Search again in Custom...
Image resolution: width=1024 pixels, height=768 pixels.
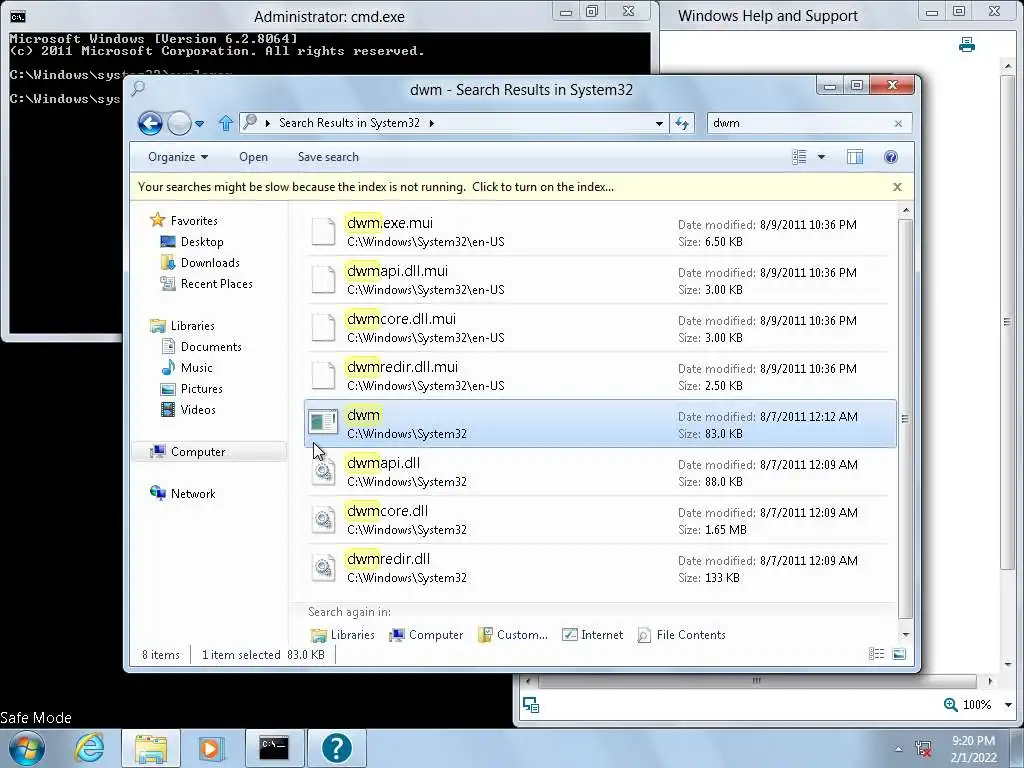point(513,635)
